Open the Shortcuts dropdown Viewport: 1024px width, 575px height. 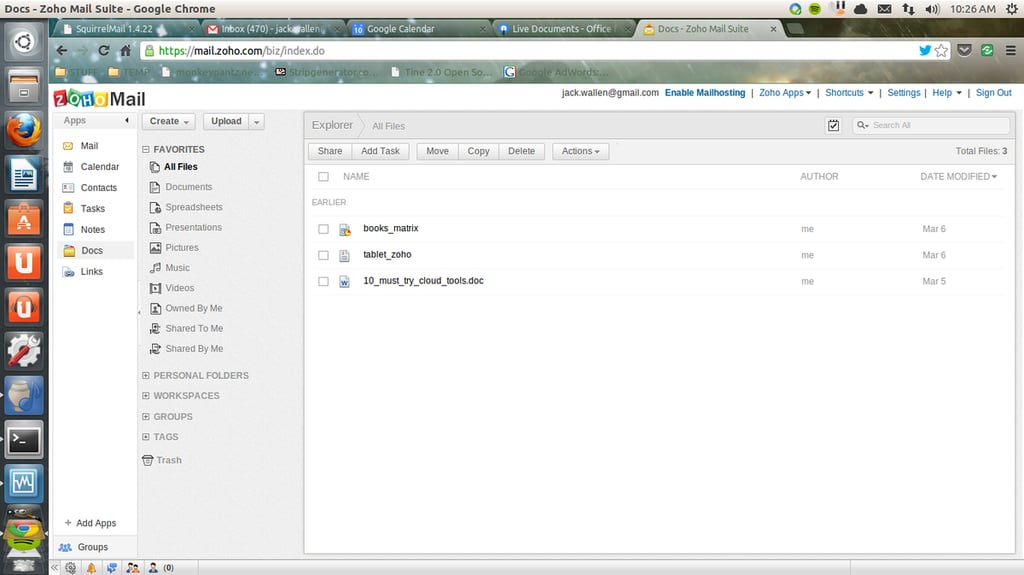[849, 93]
